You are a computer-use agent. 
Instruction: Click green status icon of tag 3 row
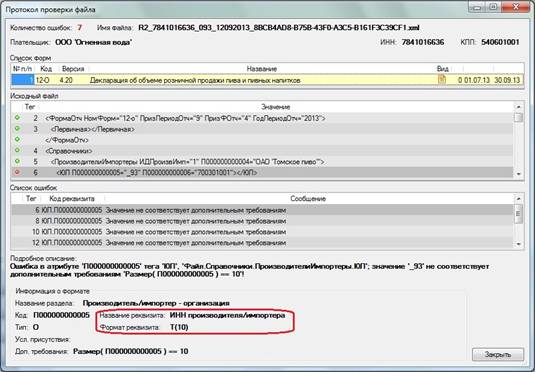point(17,129)
